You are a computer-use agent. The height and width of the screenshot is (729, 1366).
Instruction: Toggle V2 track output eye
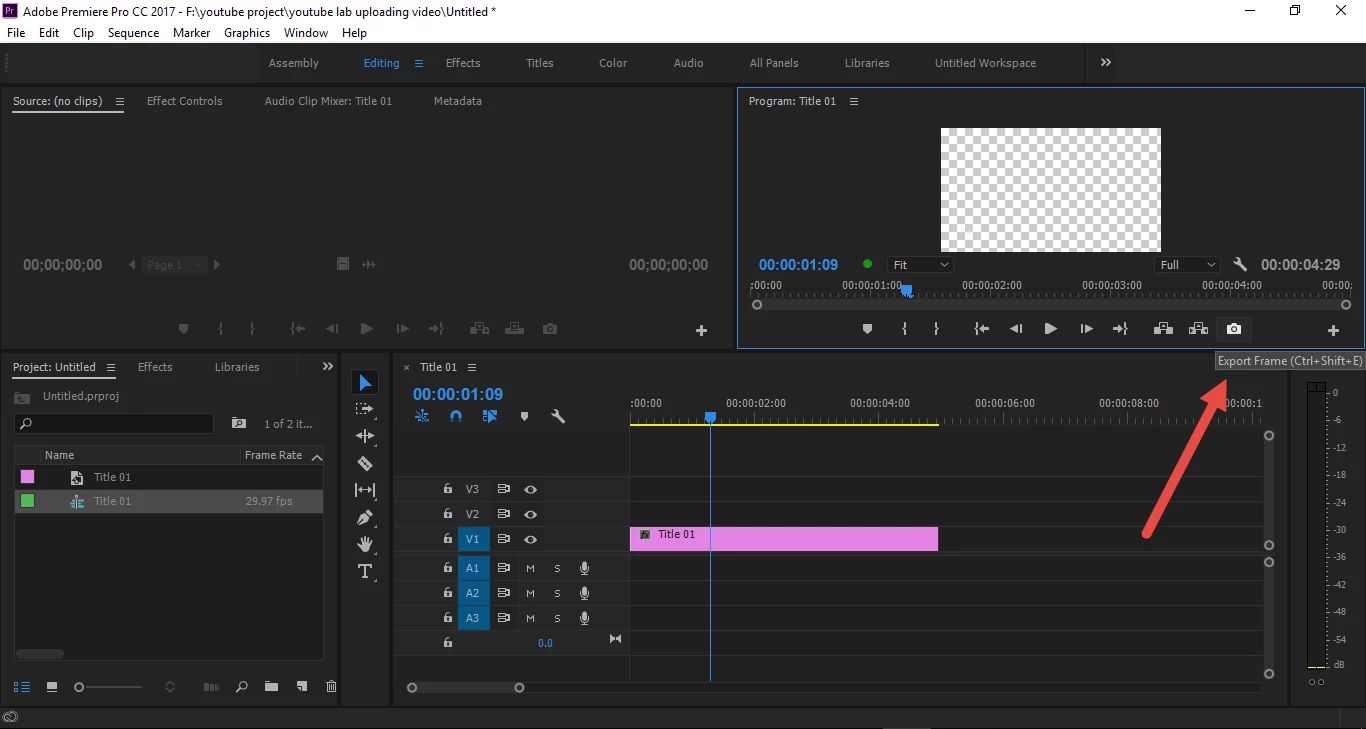coord(531,514)
